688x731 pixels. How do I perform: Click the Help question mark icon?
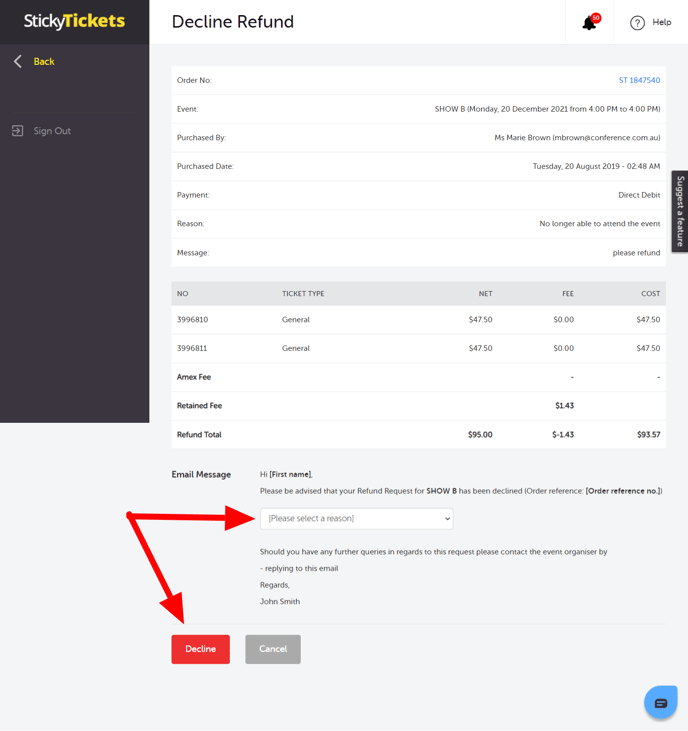pyautogui.click(x=637, y=23)
